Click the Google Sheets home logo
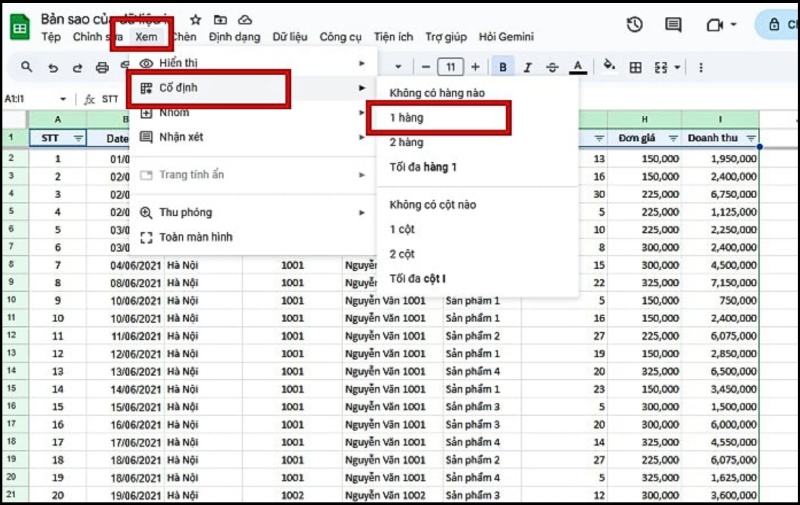 coord(19,28)
